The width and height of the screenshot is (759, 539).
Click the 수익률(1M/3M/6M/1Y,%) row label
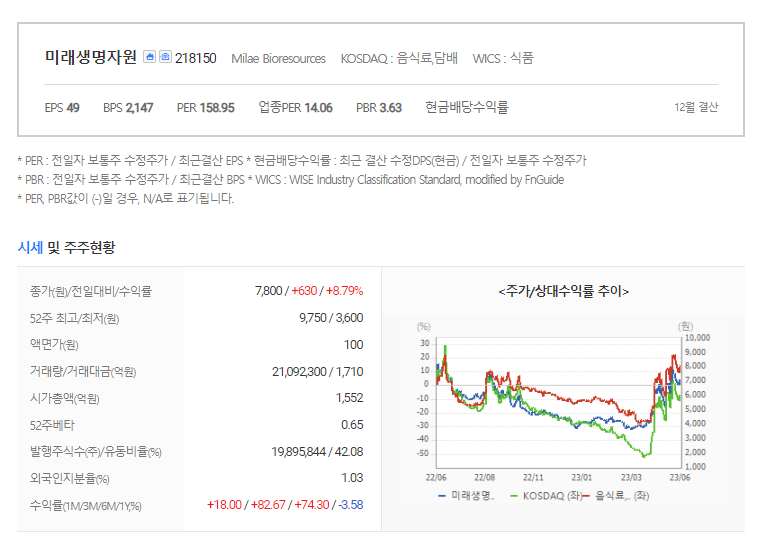(86, 506)
